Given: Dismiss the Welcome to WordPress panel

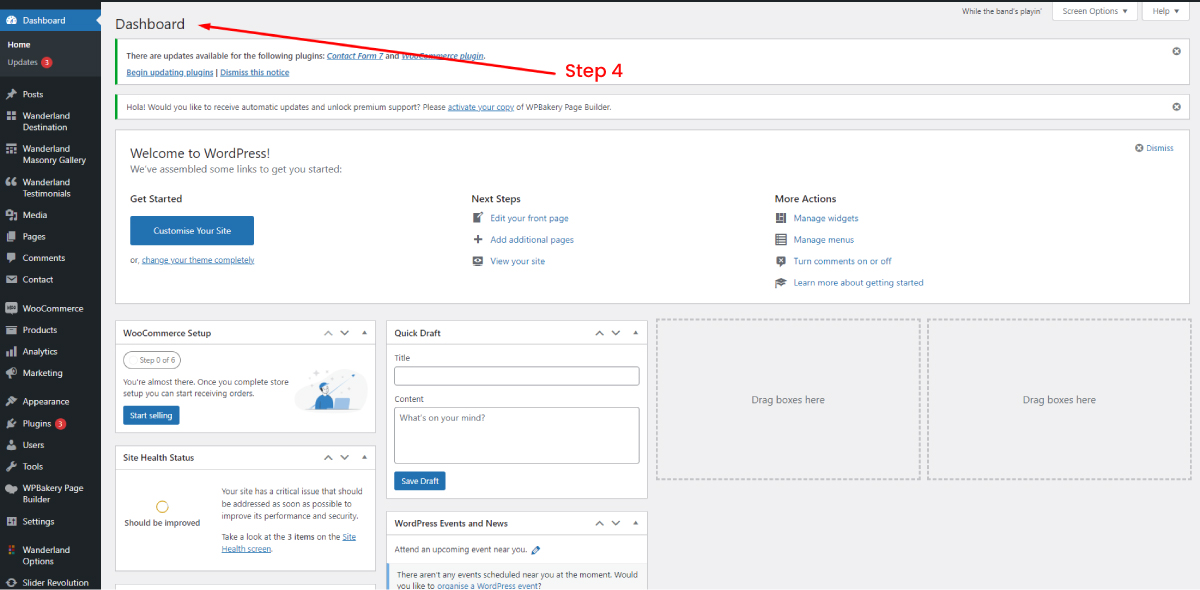Looking at the screenshot, I should pos(1154,148).
